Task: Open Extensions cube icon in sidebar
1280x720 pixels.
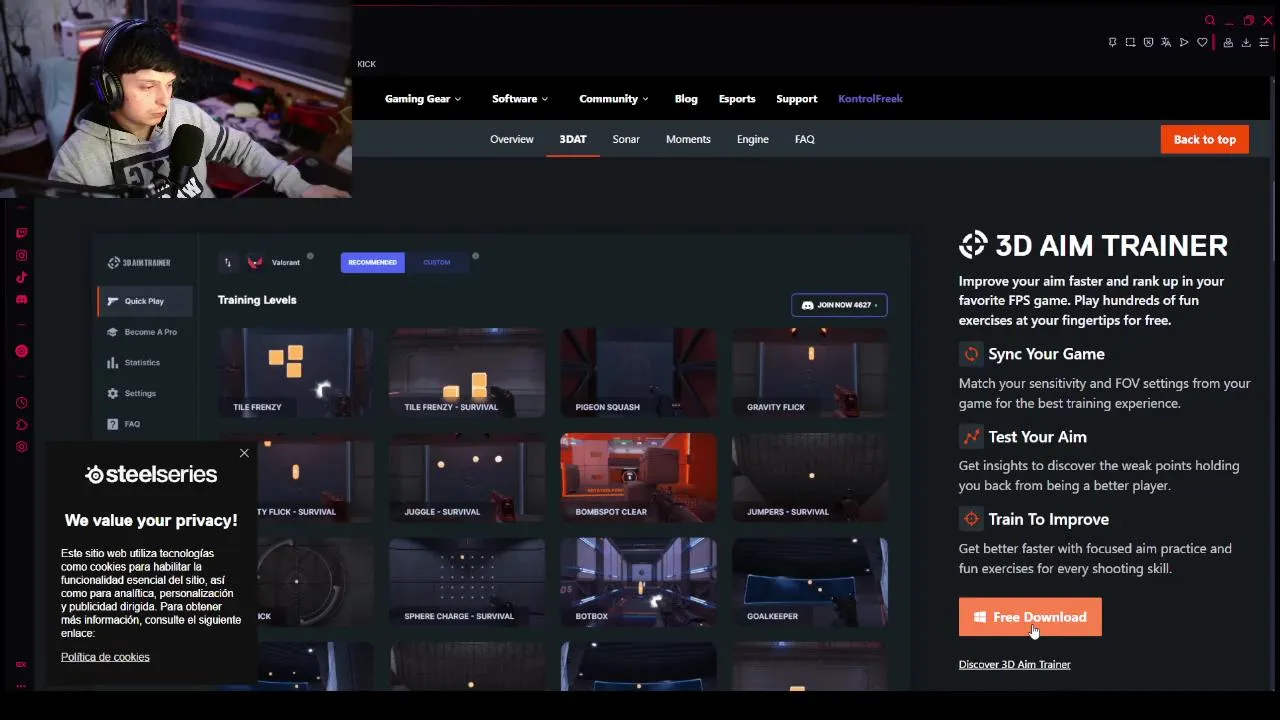Action: [x=21, y=425]
